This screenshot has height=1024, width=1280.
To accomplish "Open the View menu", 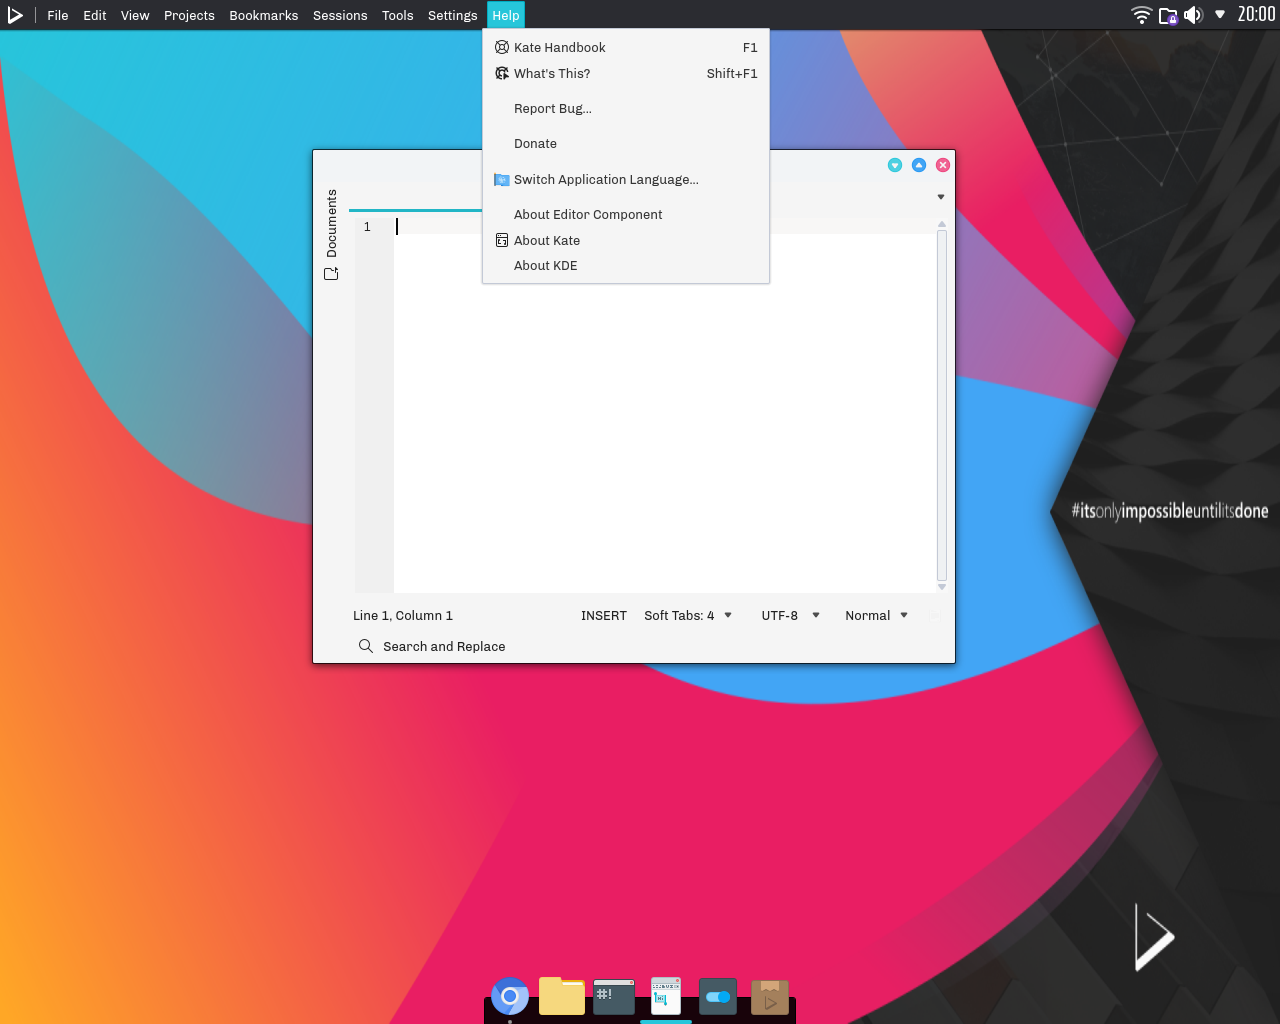I will 135,15.
